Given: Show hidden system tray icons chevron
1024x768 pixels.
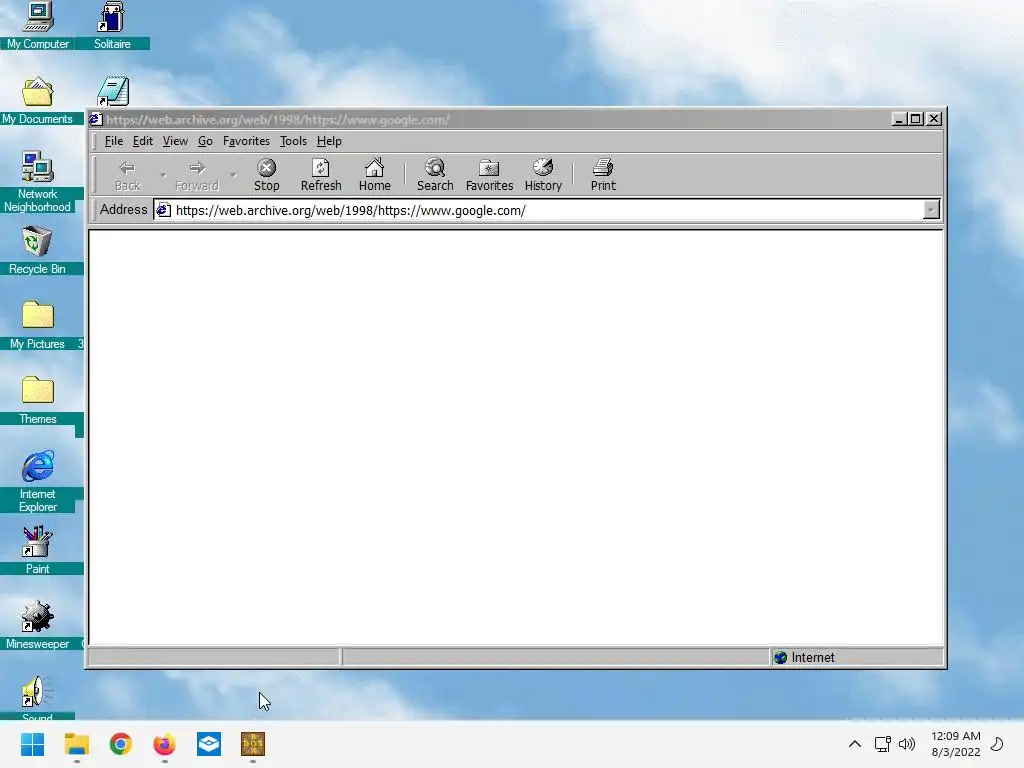Looking at the screenshot, I should click(854, 744).
